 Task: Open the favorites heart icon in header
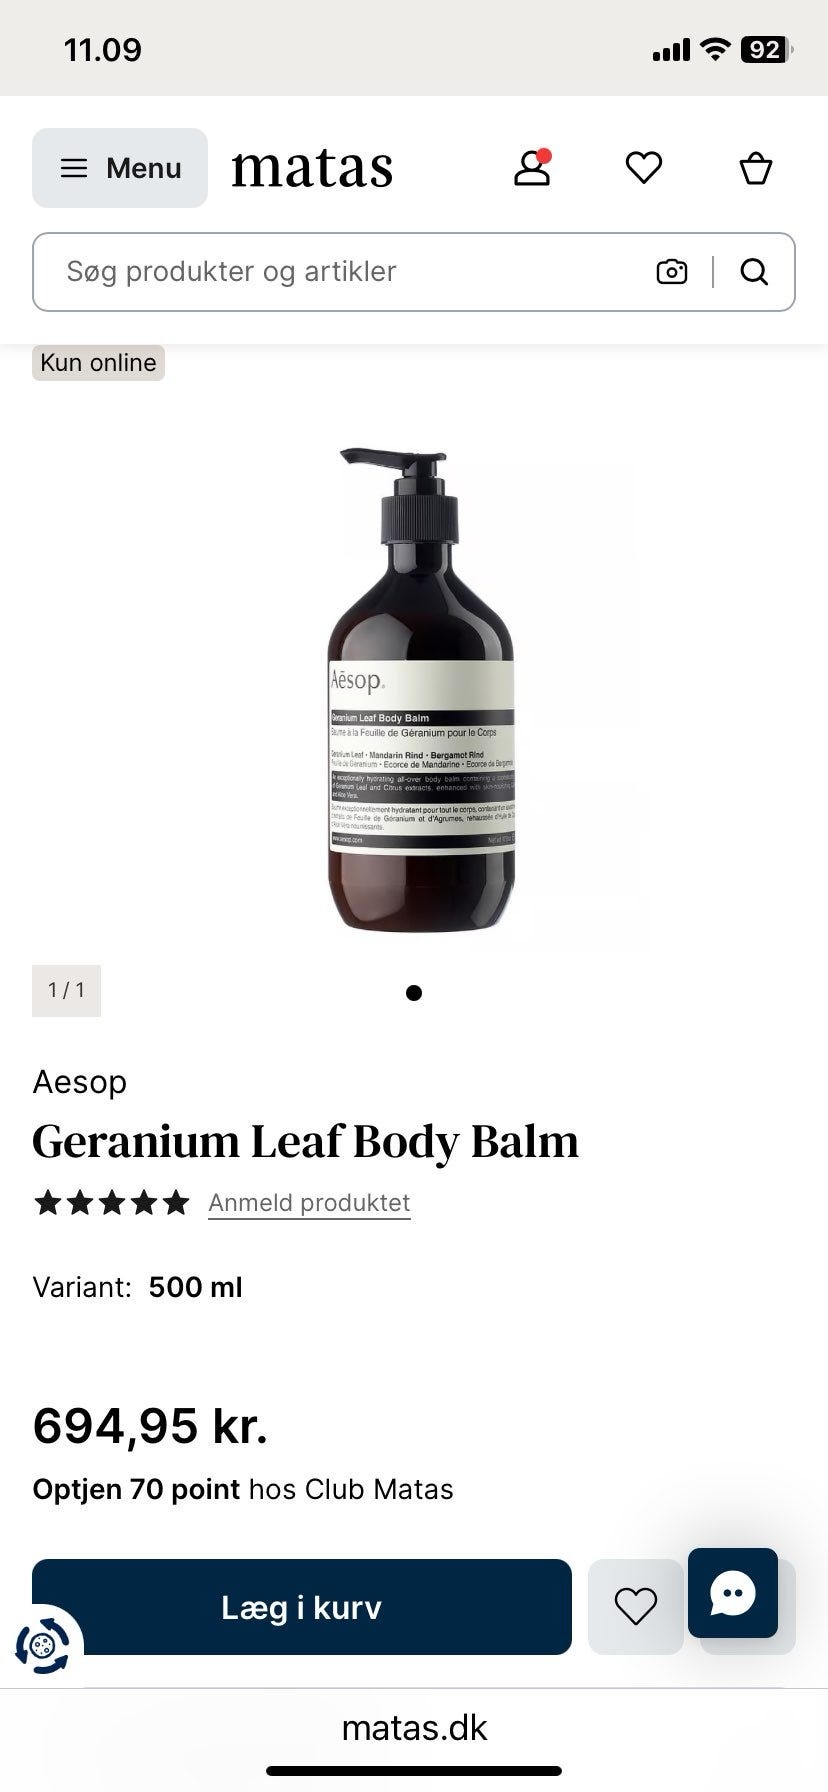tap(644, 168)
